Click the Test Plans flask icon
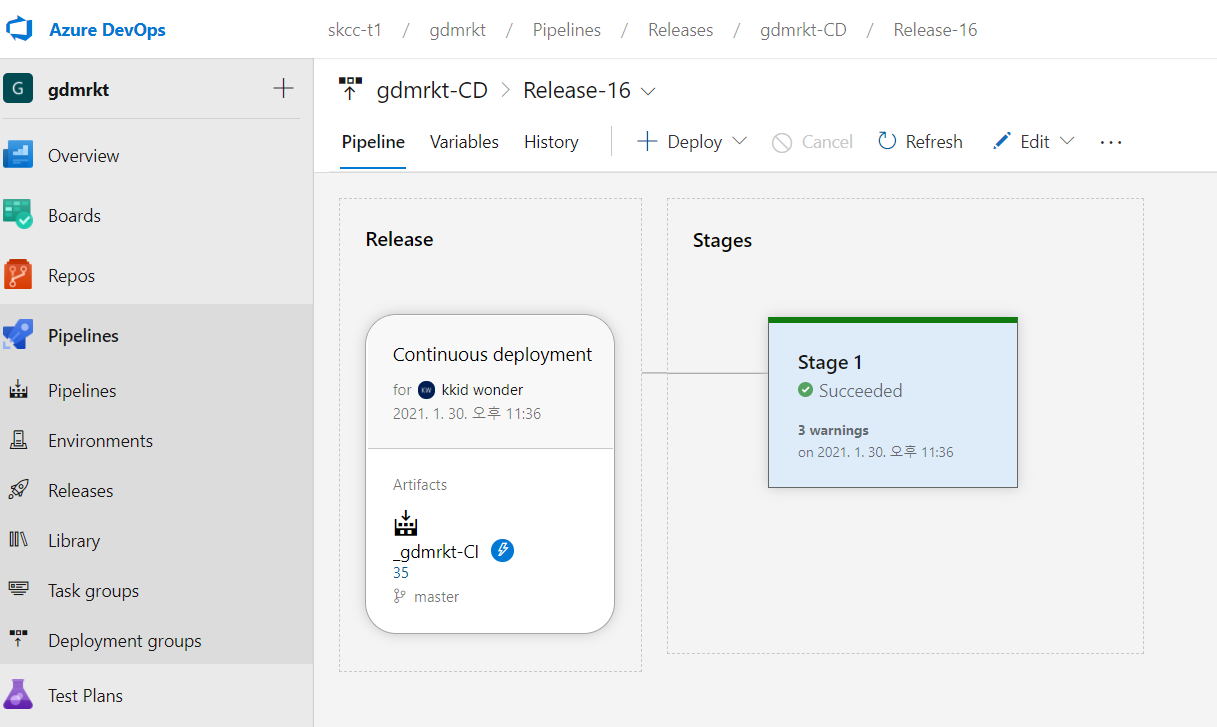Screen dimensions: 1217x727 point(18,695)
